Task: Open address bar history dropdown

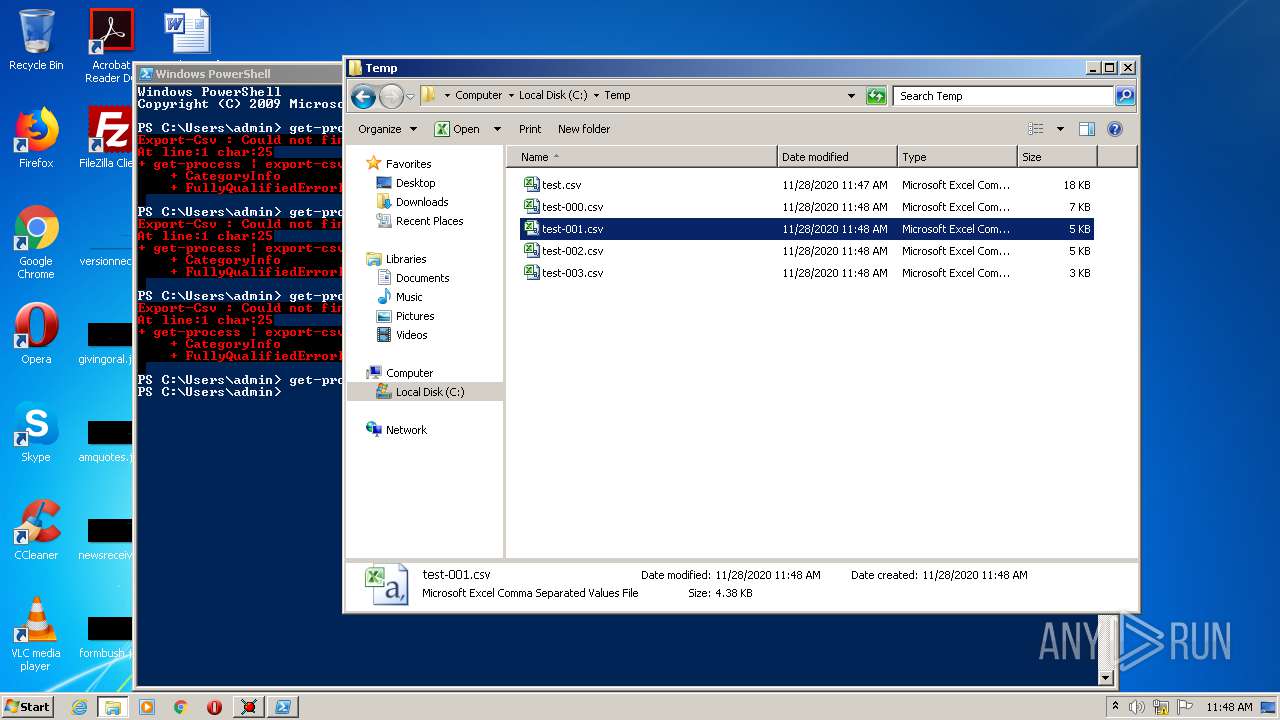Action: coord(851,96)
